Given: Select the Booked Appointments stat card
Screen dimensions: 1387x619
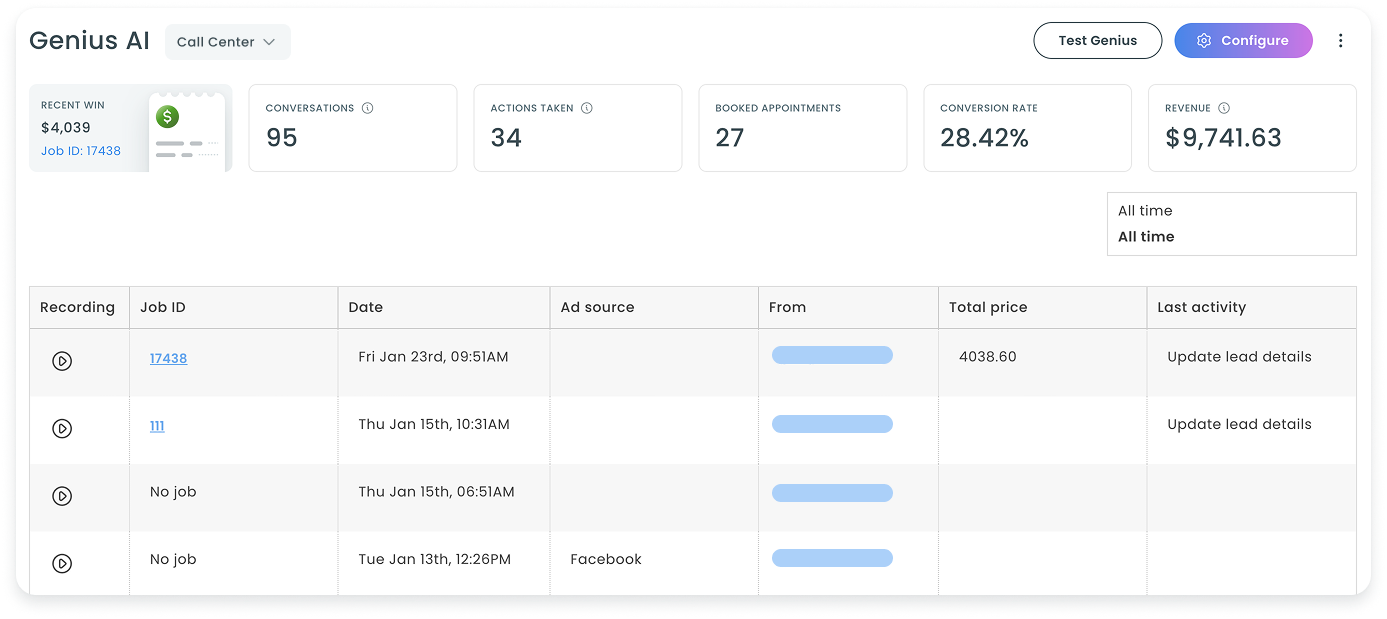Looking at the screenshot, I should [802, 128].
